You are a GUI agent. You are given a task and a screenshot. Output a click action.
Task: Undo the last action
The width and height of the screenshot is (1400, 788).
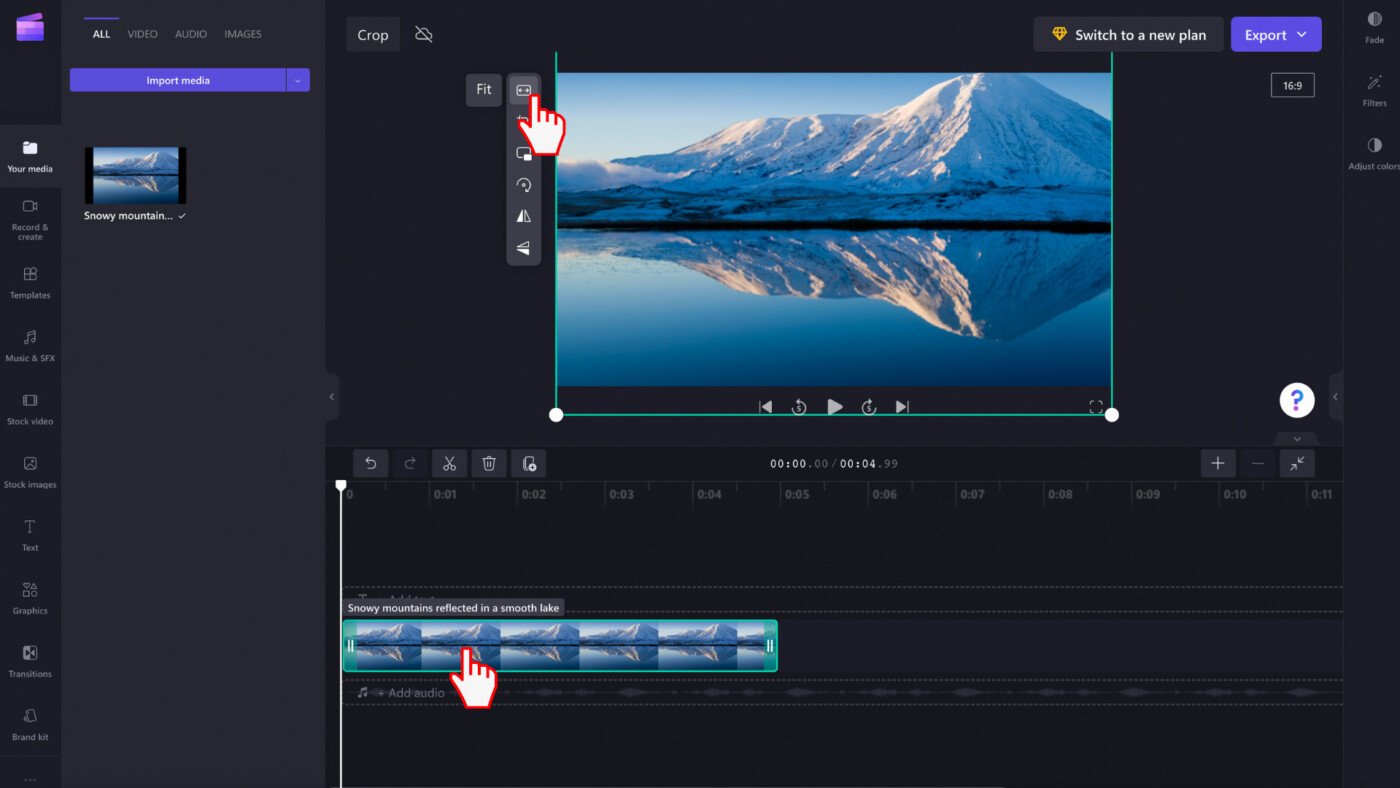click(370, 463)
